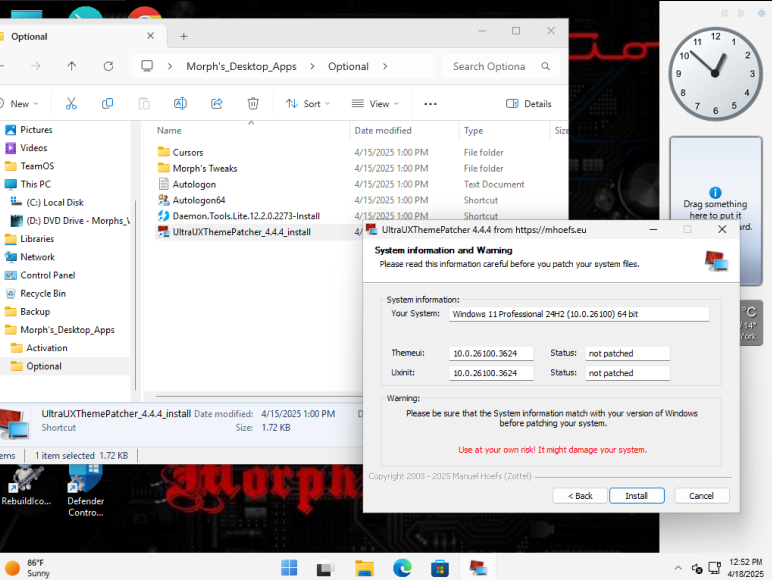Click the Paste clipboard icon in Explorer toolbar
This screenshot has width=772, height=580.
click(x=144, y=103)
